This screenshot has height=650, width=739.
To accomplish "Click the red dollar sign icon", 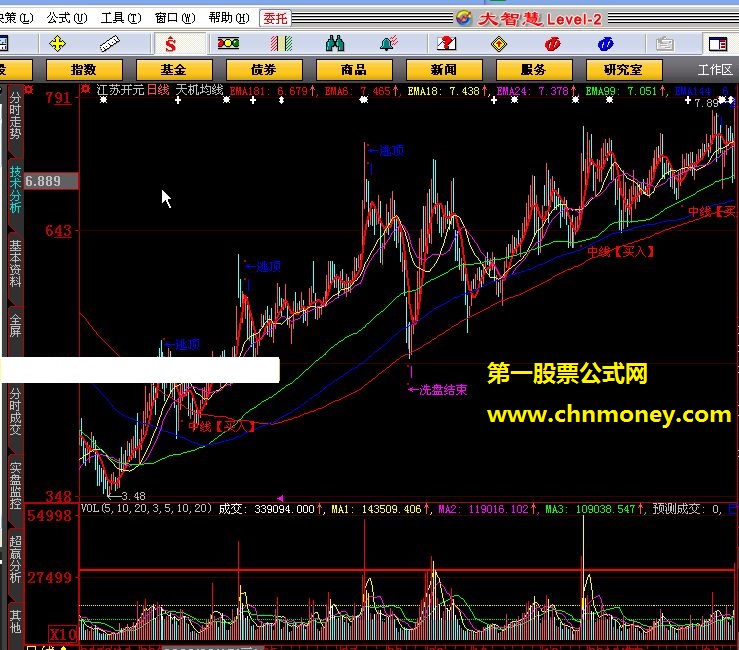I will click(171, 44).
